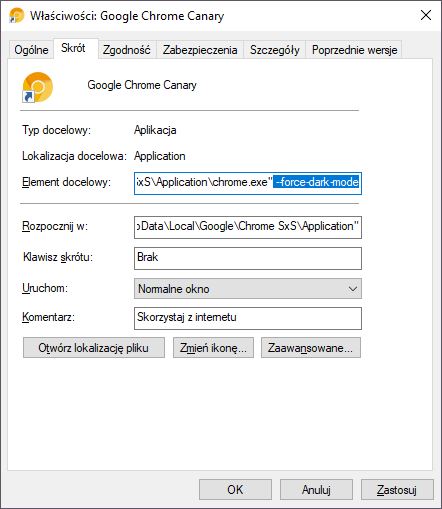This screenshot has width=442, height=509.
Task: Open the Zmień ikonę dialog
Action: pos(213,348)
